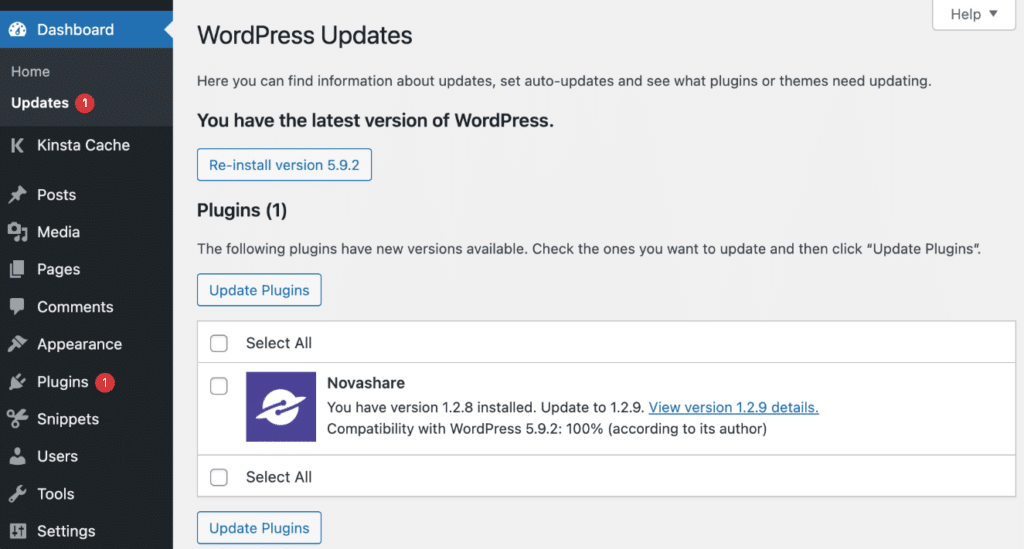Open View version 1.2.9 details link
This screenshot has height=549, width=1024.
click(x=733, y=407)
